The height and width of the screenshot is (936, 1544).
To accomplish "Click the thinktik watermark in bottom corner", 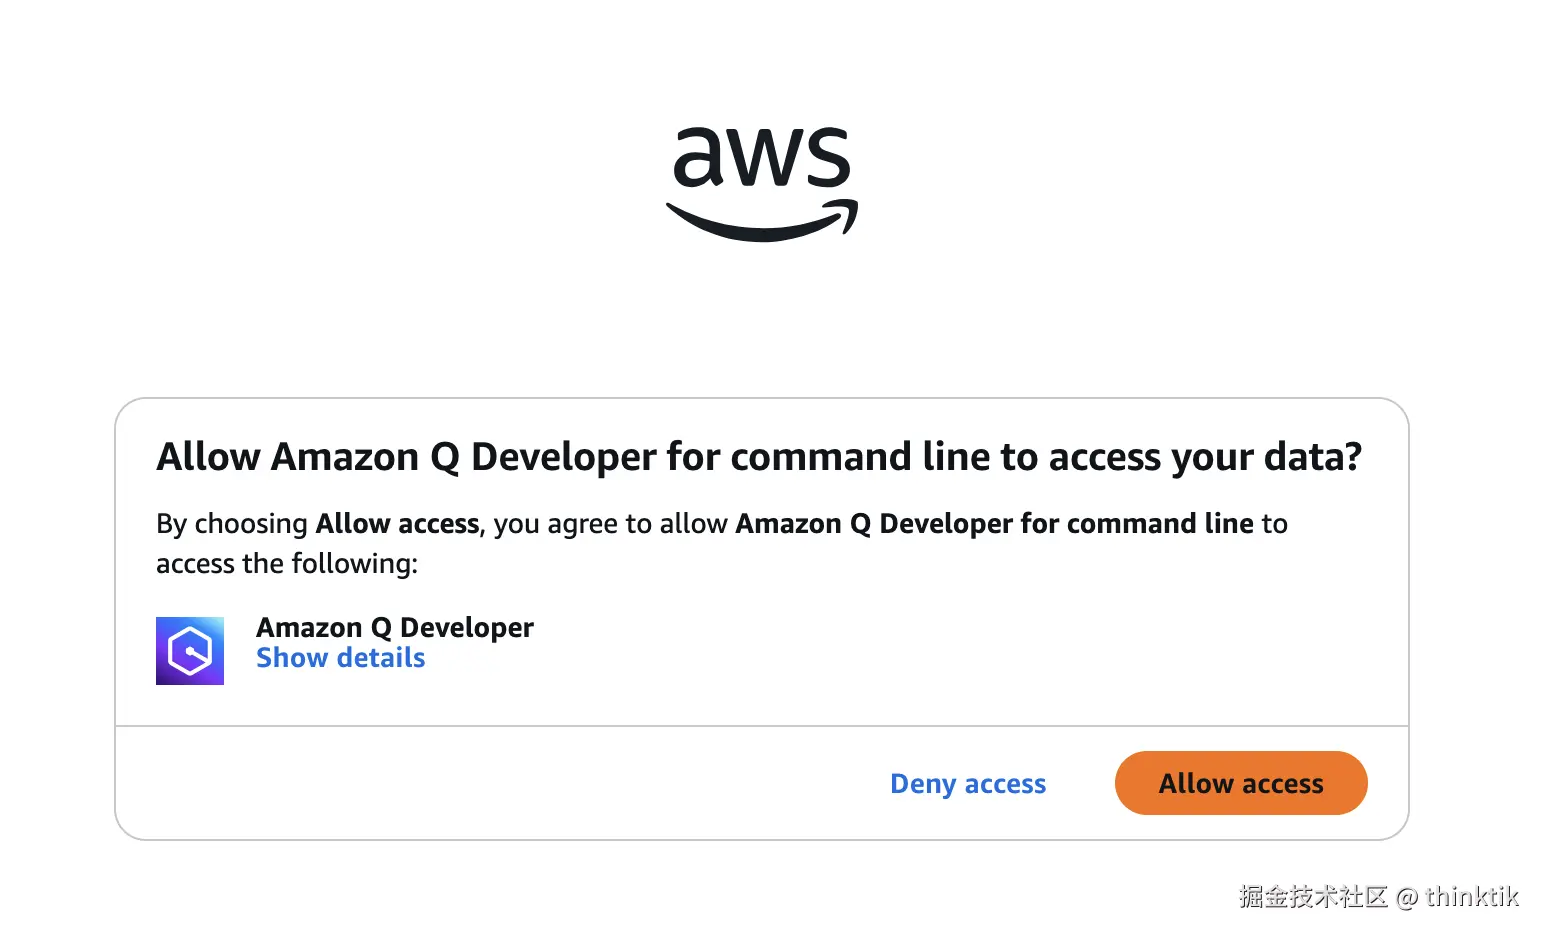I will (1472, 896).
